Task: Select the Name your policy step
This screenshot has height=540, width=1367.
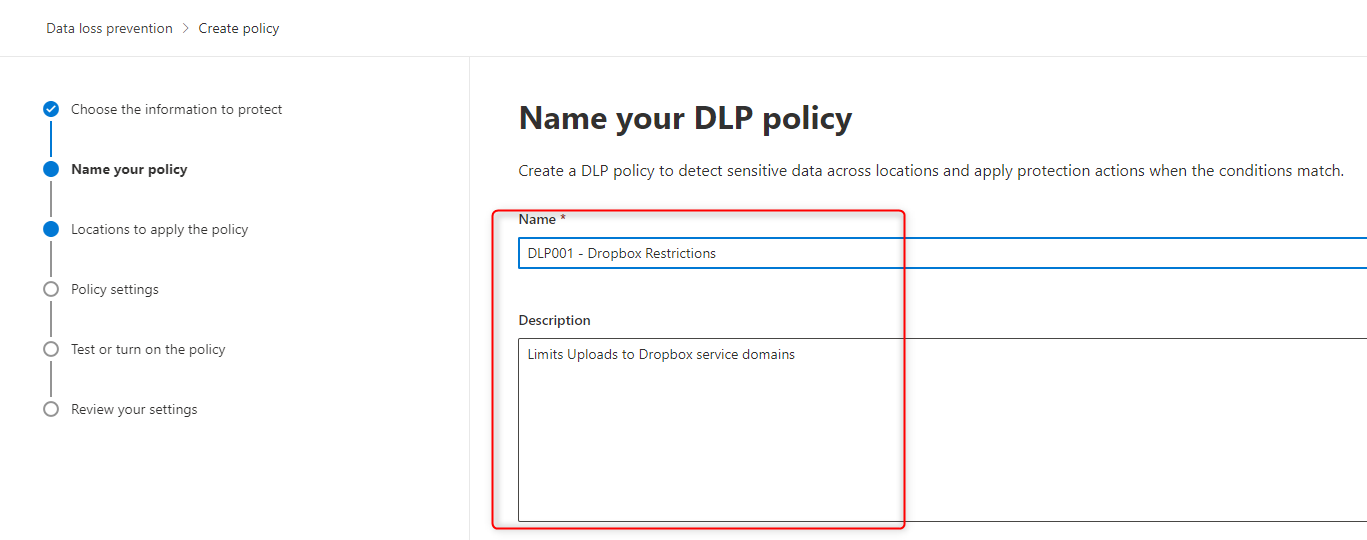Action: point(129,169)
